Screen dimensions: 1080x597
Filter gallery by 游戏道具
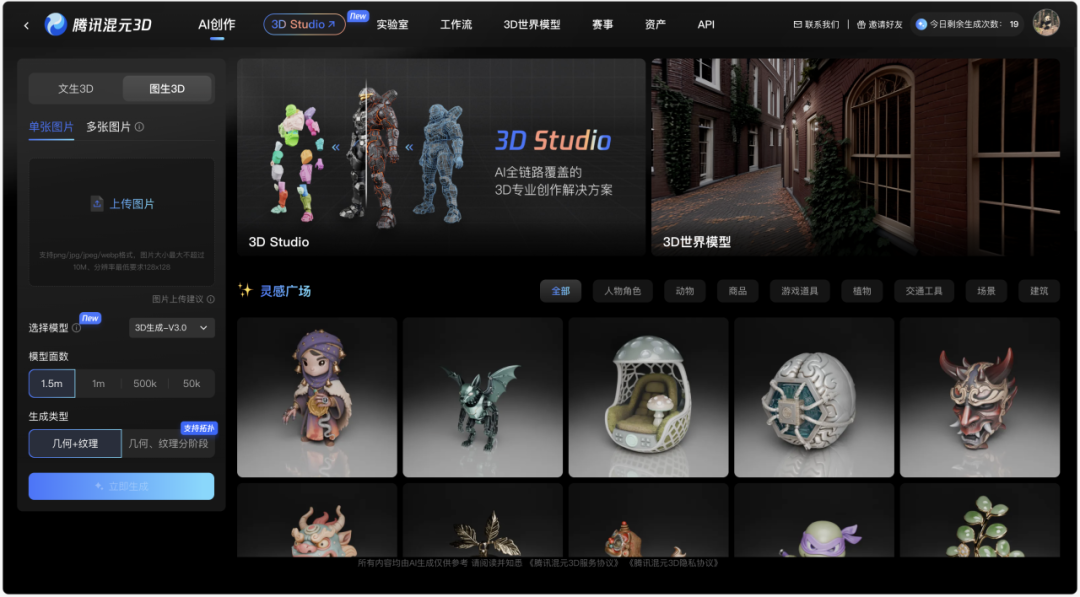pyautogui.click(x=800, y=291)
